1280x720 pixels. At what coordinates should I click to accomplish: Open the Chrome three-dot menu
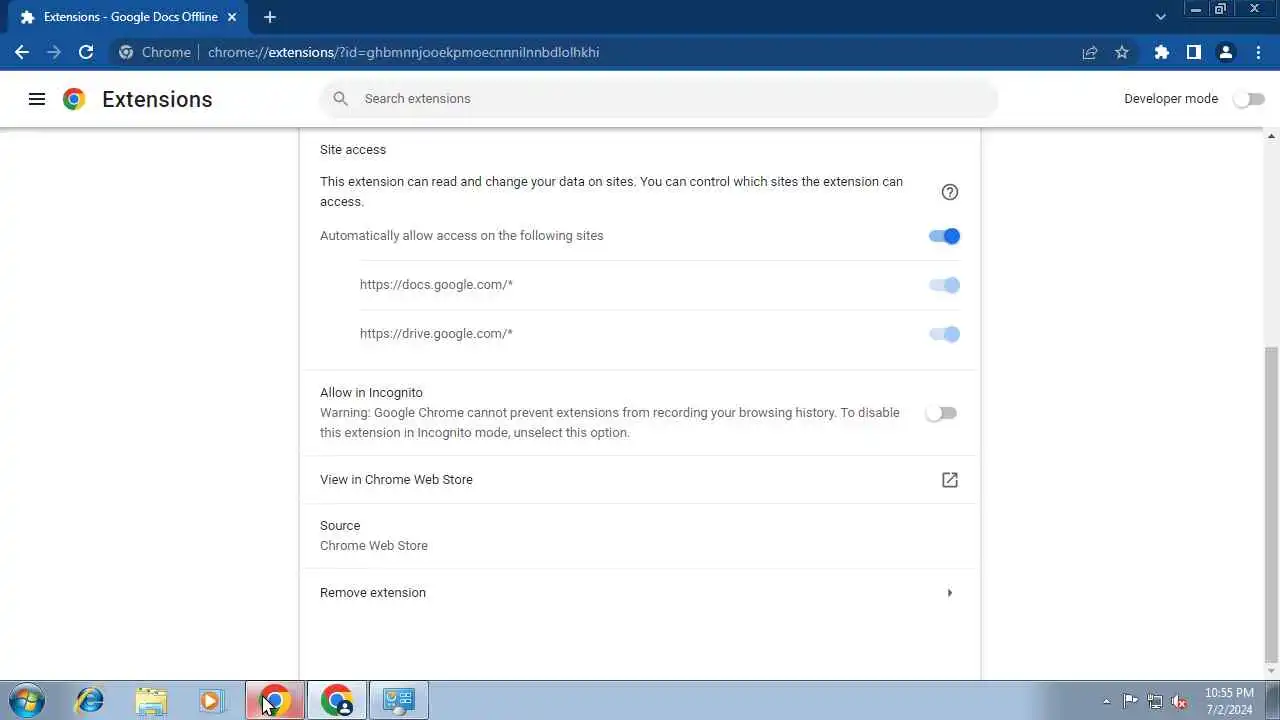(1258, 52)
